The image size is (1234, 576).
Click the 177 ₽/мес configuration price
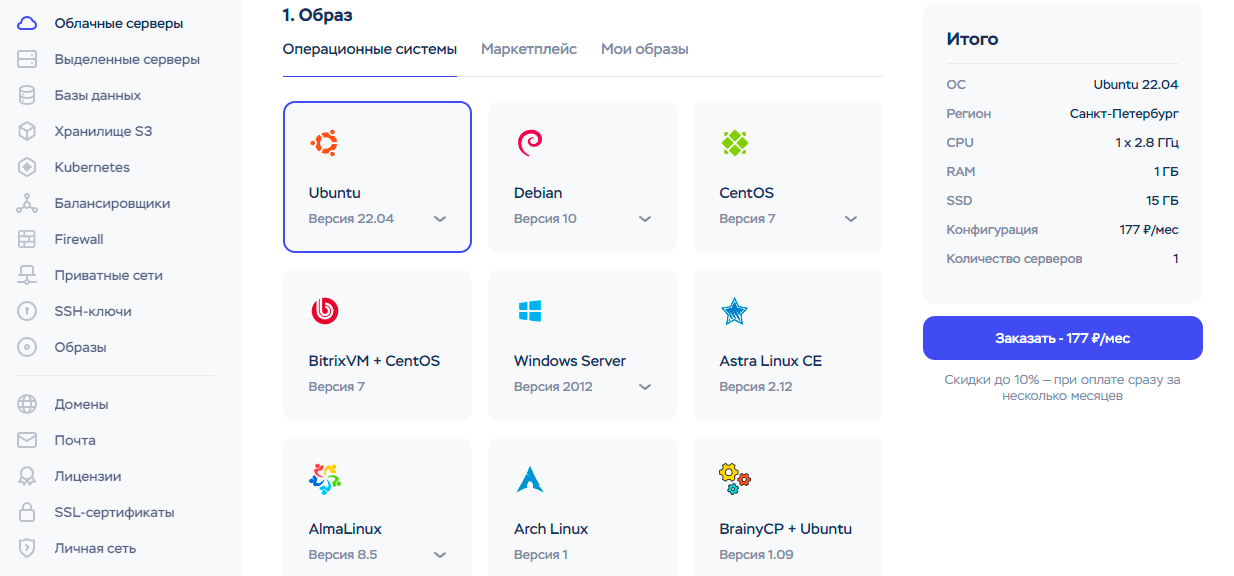pos(1149,230)
